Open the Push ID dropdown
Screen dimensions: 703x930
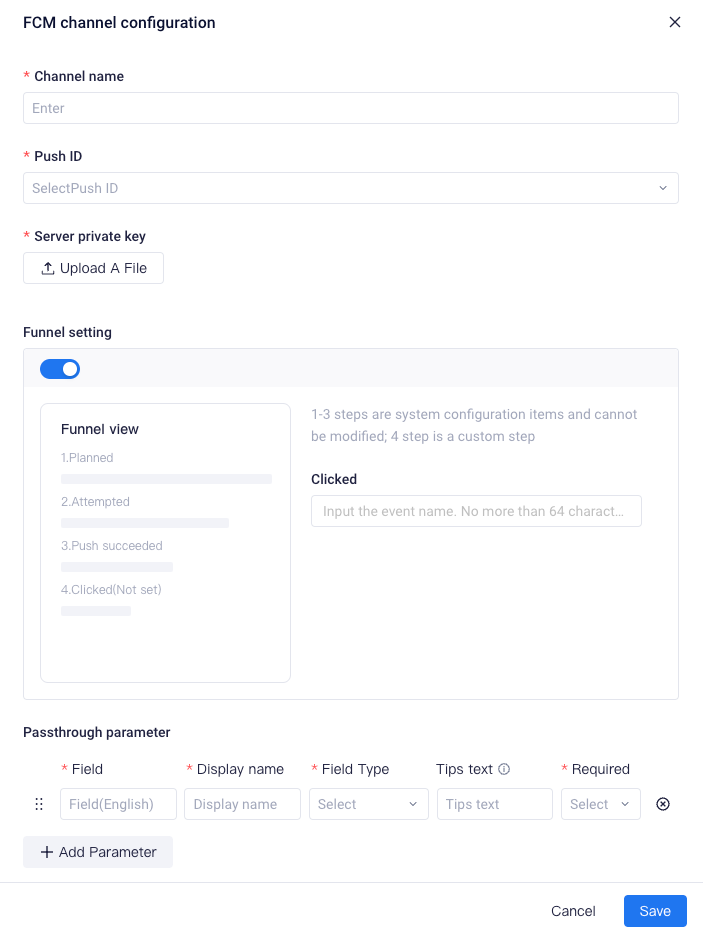click(x=351, y=187)
